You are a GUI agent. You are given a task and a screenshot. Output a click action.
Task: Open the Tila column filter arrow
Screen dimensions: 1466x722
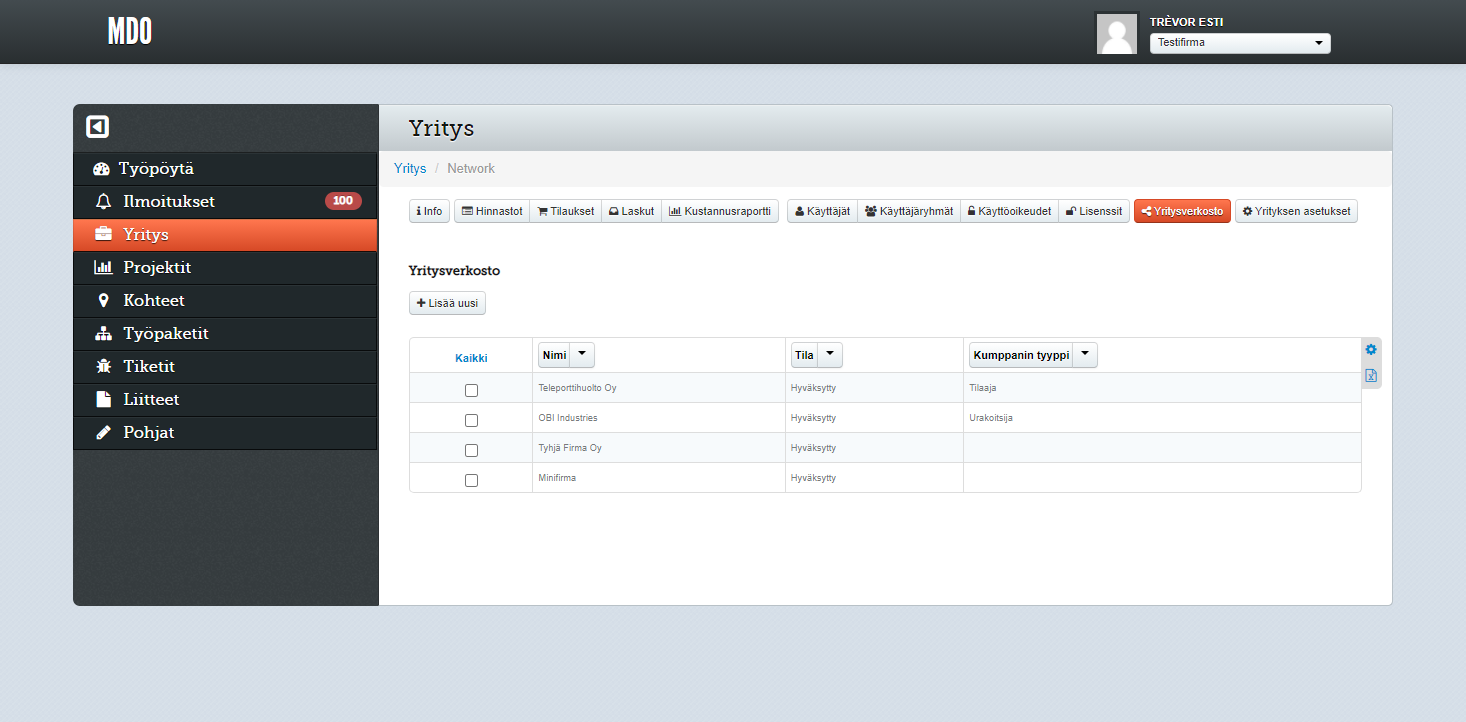(x=830, y=355)
